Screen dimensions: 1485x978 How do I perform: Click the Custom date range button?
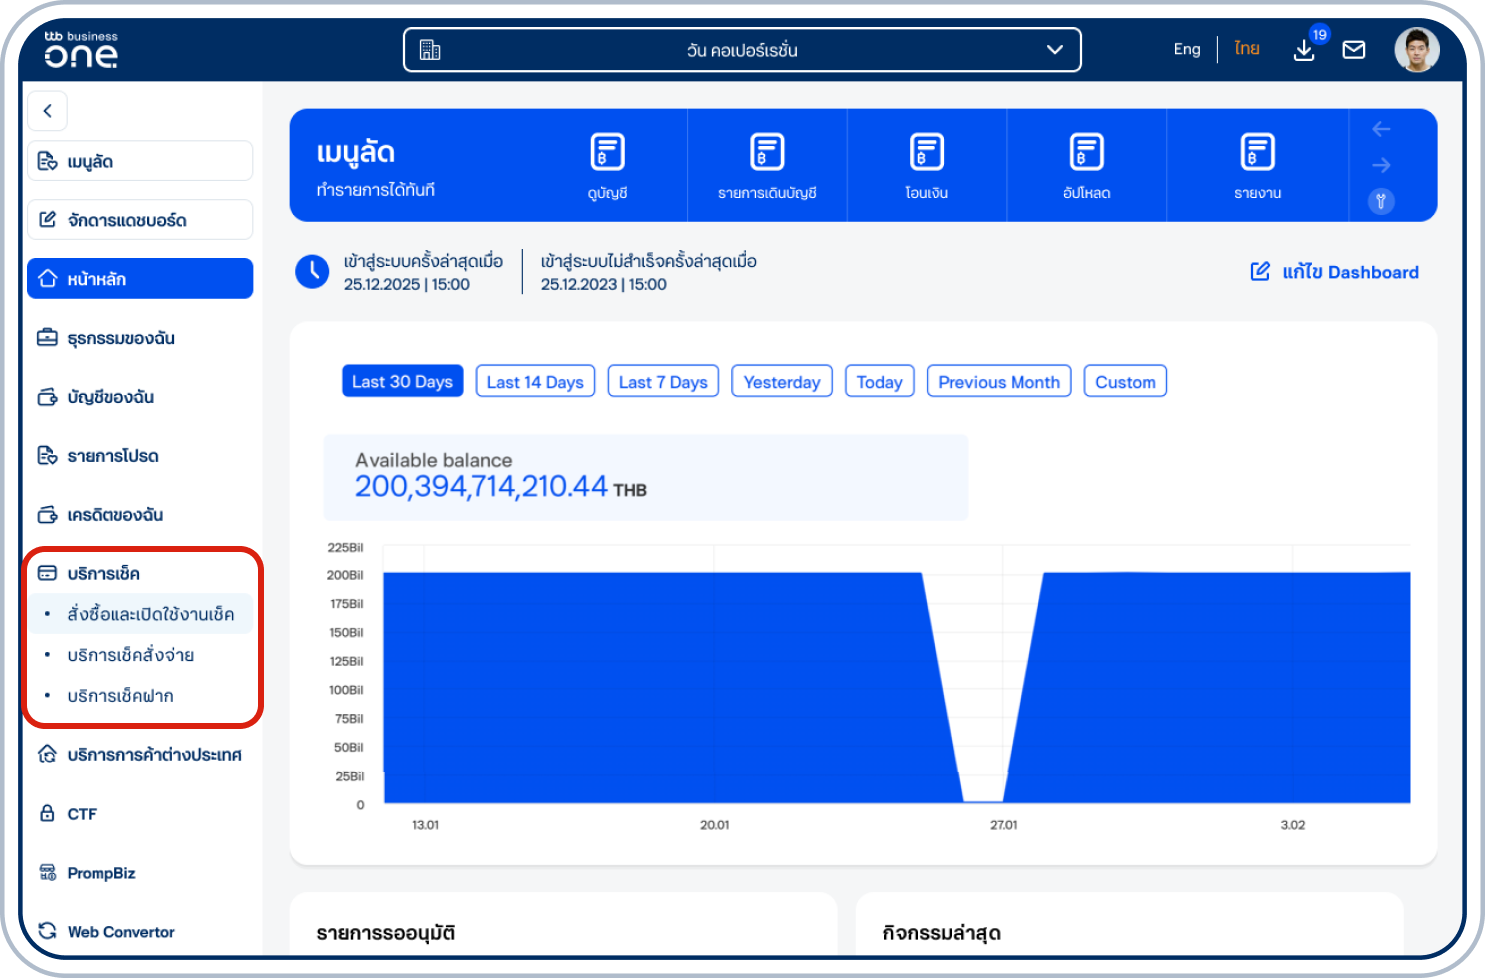(x=1125, y=382)
